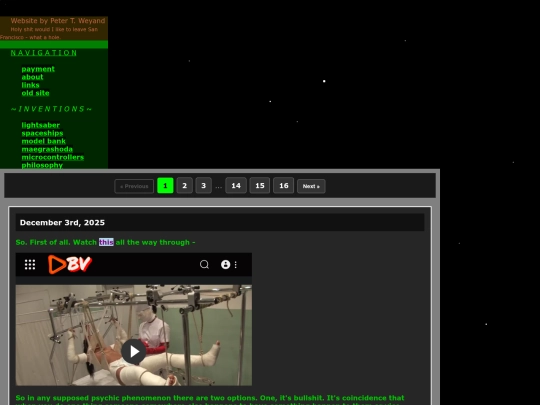Jump to pagination page 15
The width and height of the screenshot is (540, 405).
coord(260,186)
